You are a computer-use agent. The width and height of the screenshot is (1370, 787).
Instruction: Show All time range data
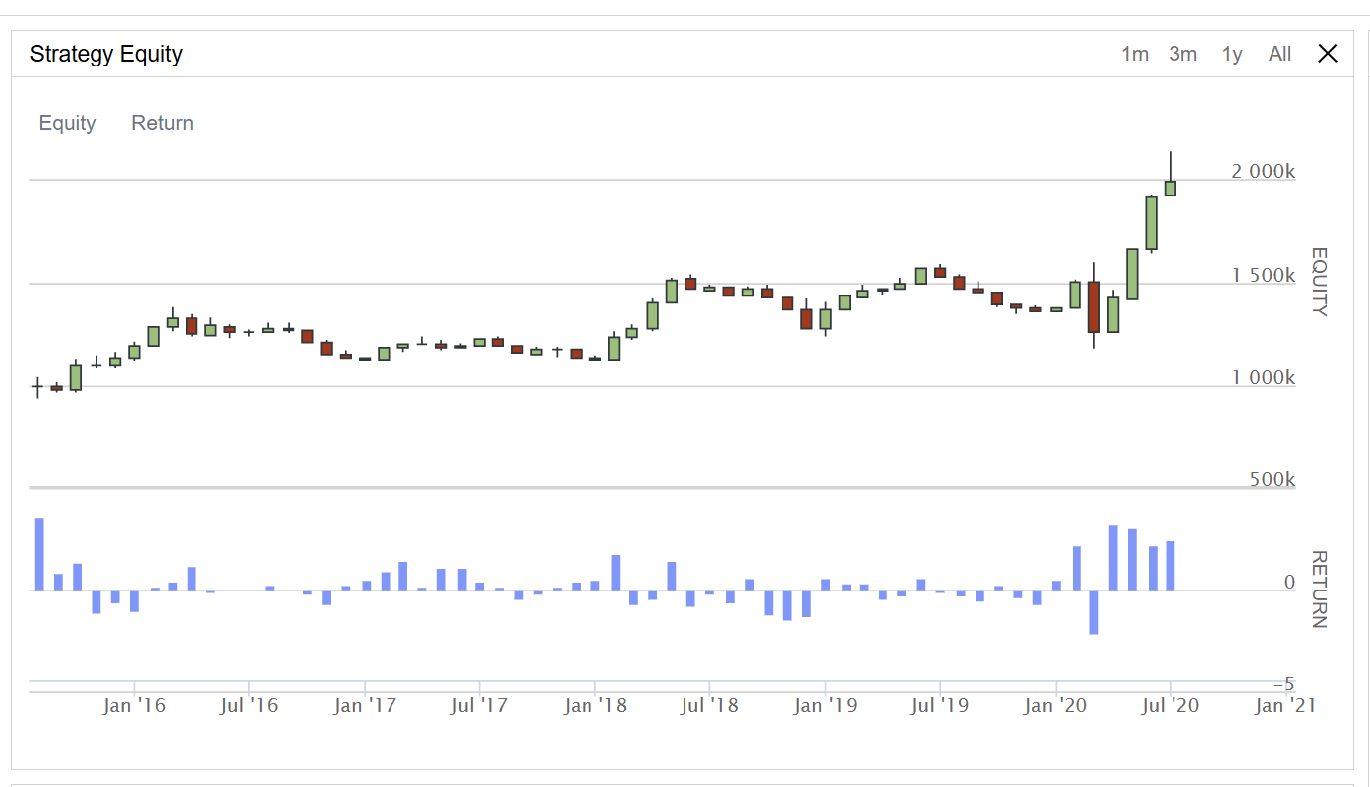coord(1279,54)
